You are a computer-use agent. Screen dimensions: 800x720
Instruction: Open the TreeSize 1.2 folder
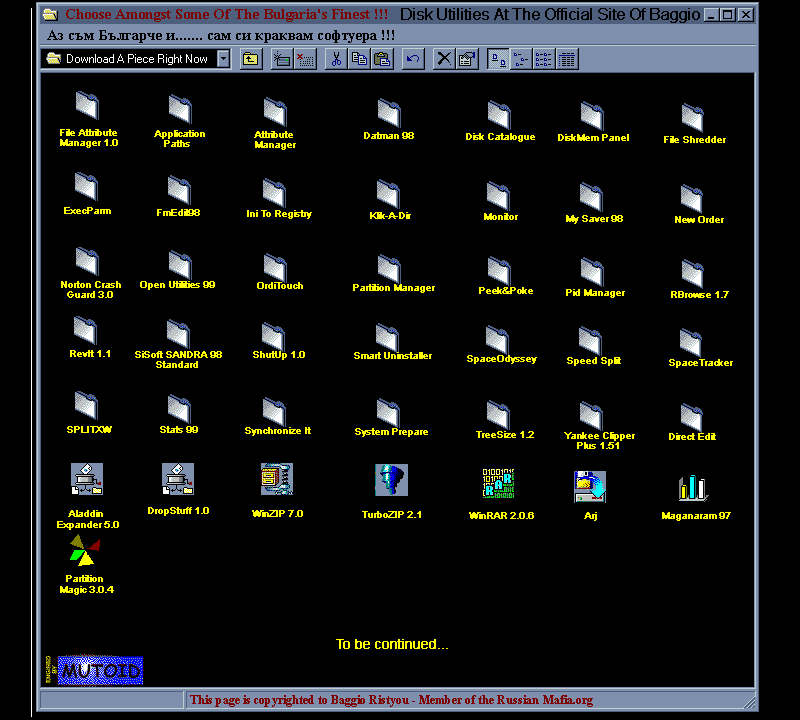(498, 415)
